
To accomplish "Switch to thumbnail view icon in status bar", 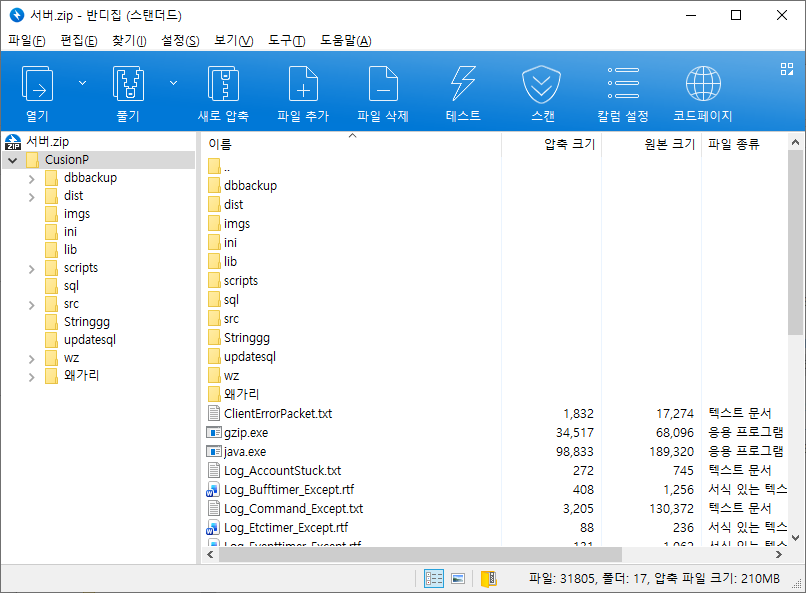I will (458, 579).
